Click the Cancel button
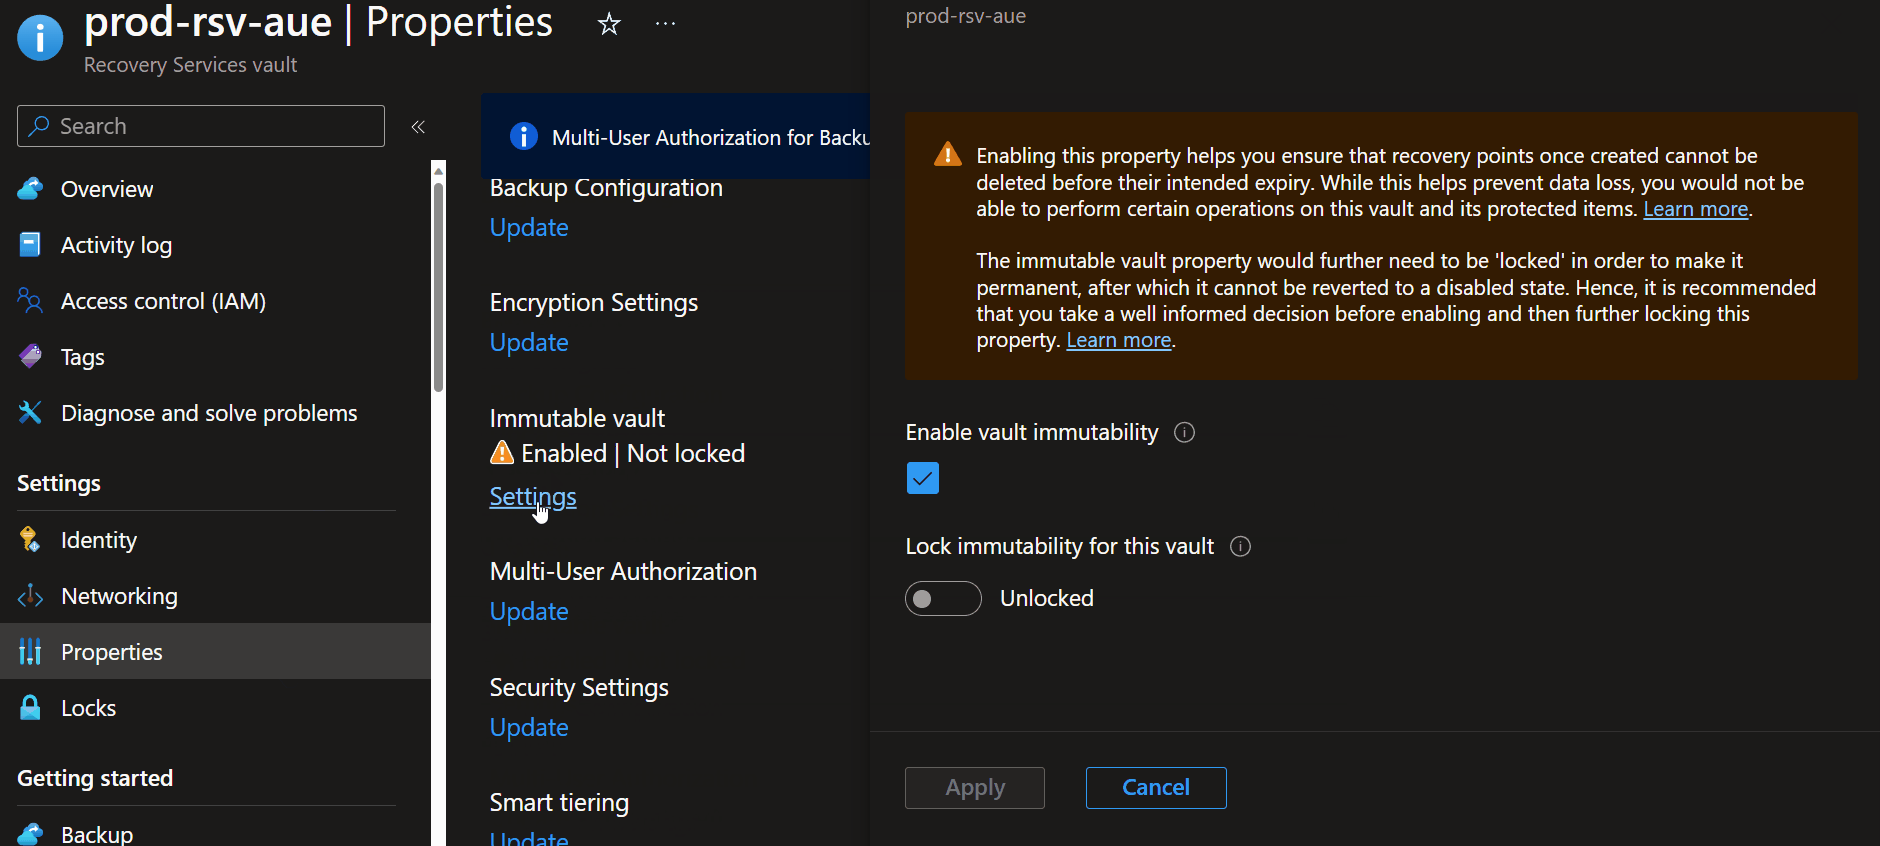The image size is (1880, 846). point(1156,788)
